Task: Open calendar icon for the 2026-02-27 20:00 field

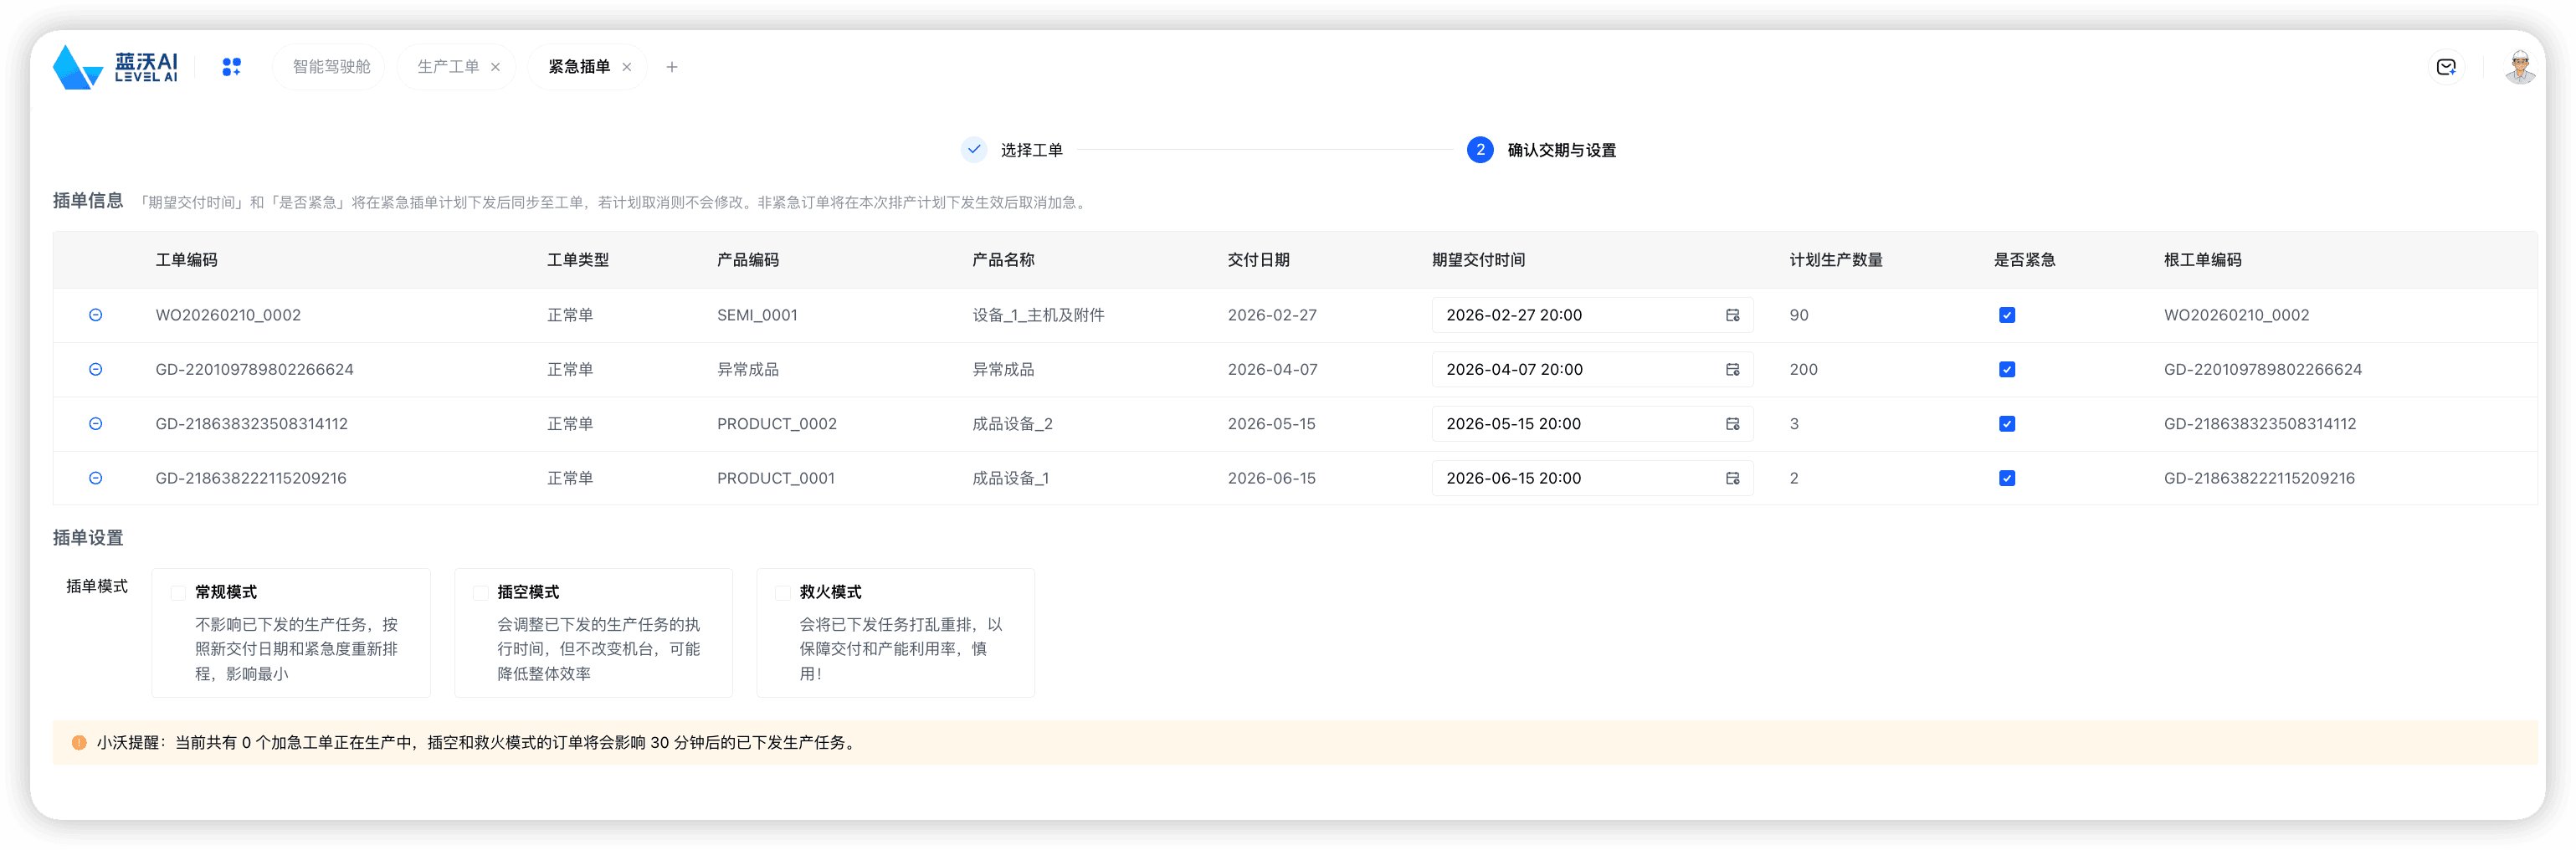Action: tap(1732, 315)
